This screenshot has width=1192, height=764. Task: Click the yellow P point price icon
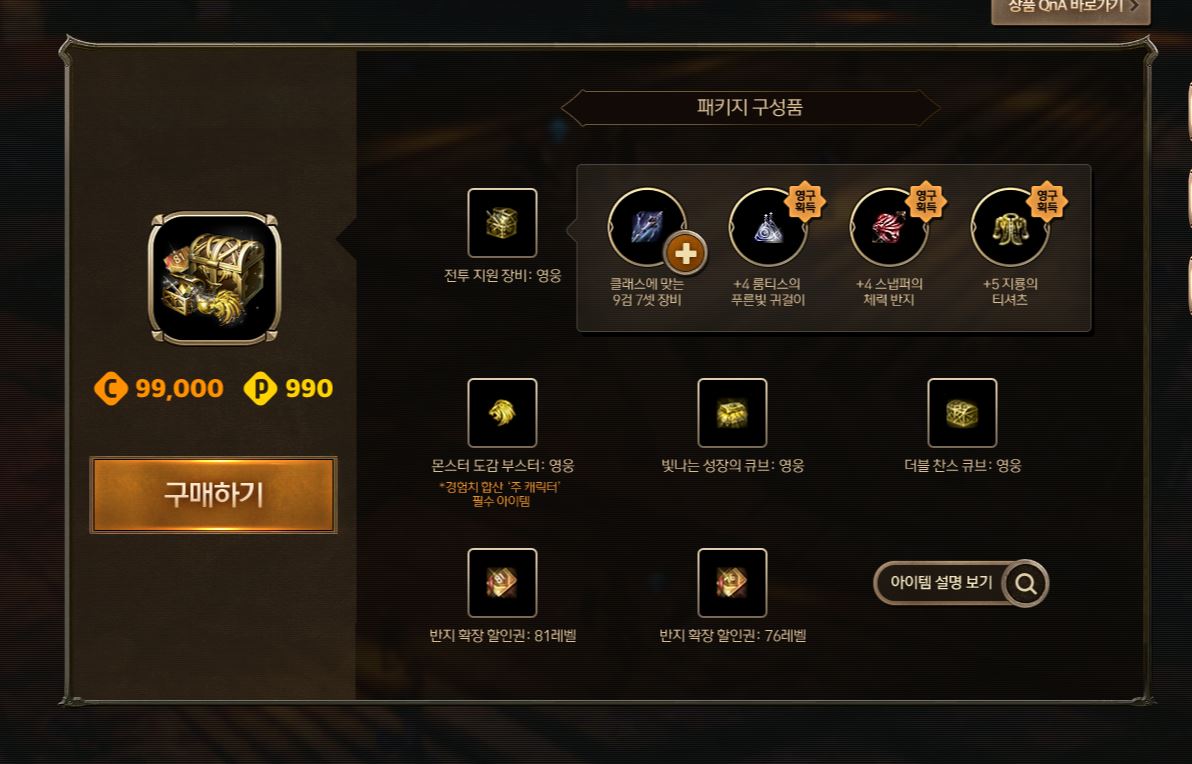click(x=260, y=388)
